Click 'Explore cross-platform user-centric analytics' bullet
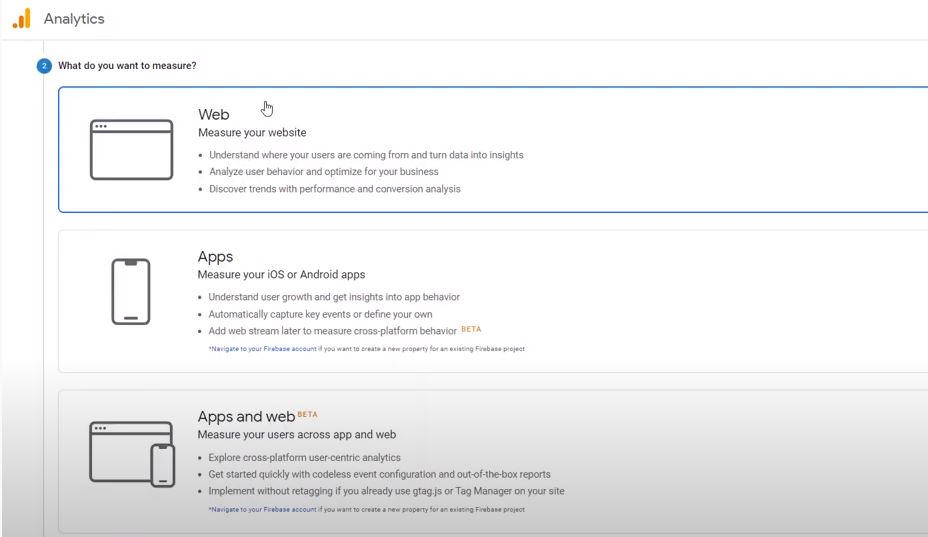The width and height of the screenshot is (928, 537). pyautogui.click(x=304, y=458)
